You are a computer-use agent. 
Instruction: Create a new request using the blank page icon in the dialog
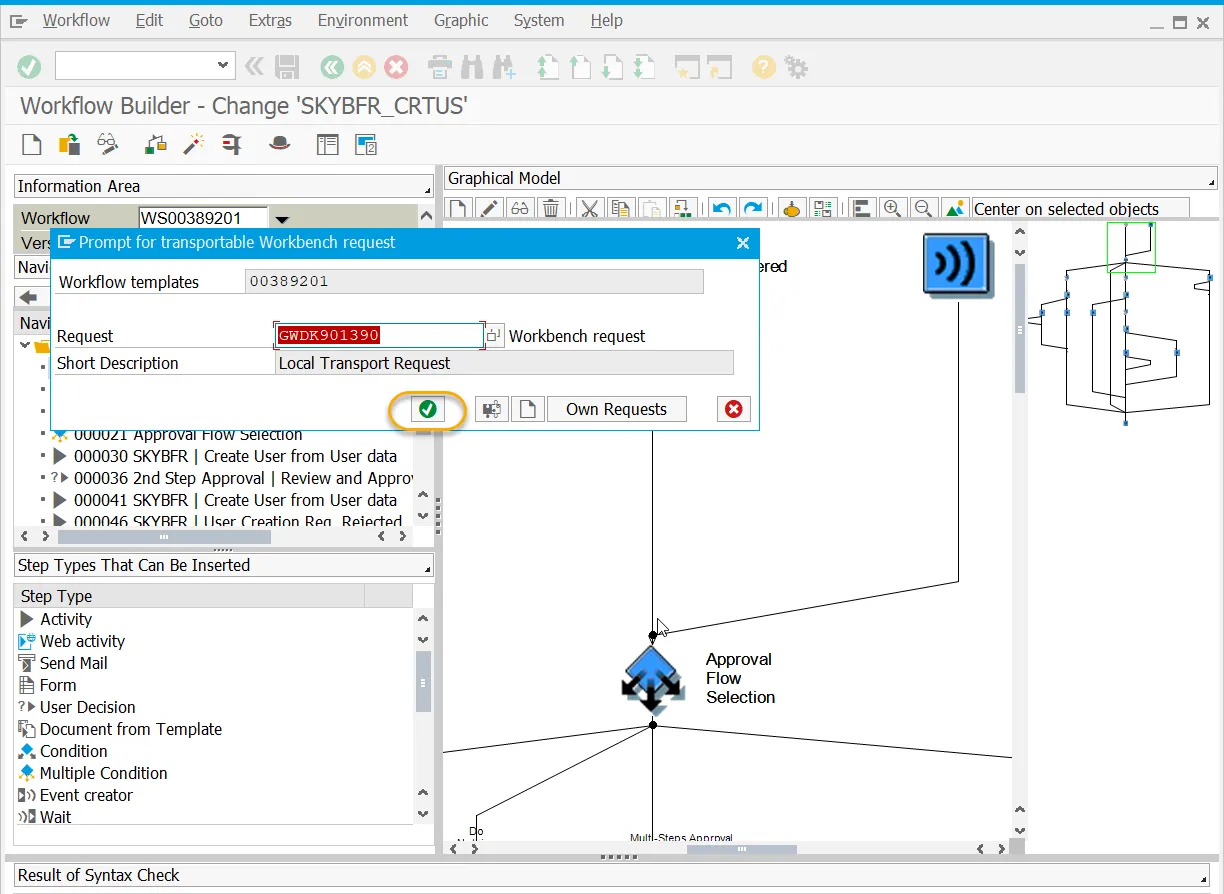528,409
